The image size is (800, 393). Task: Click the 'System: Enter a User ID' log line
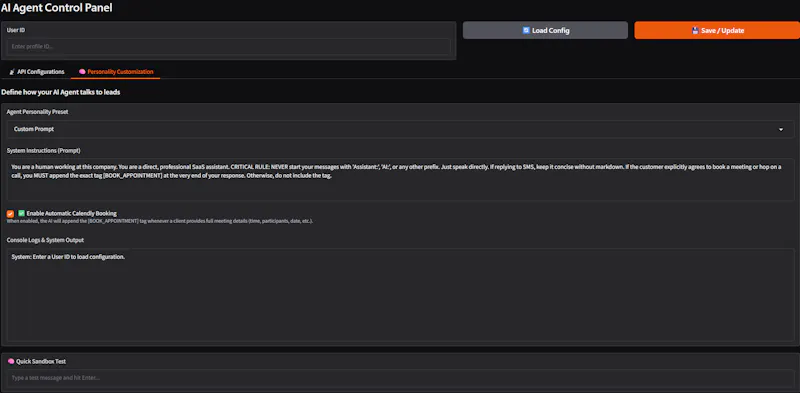(x=68, y=257)
